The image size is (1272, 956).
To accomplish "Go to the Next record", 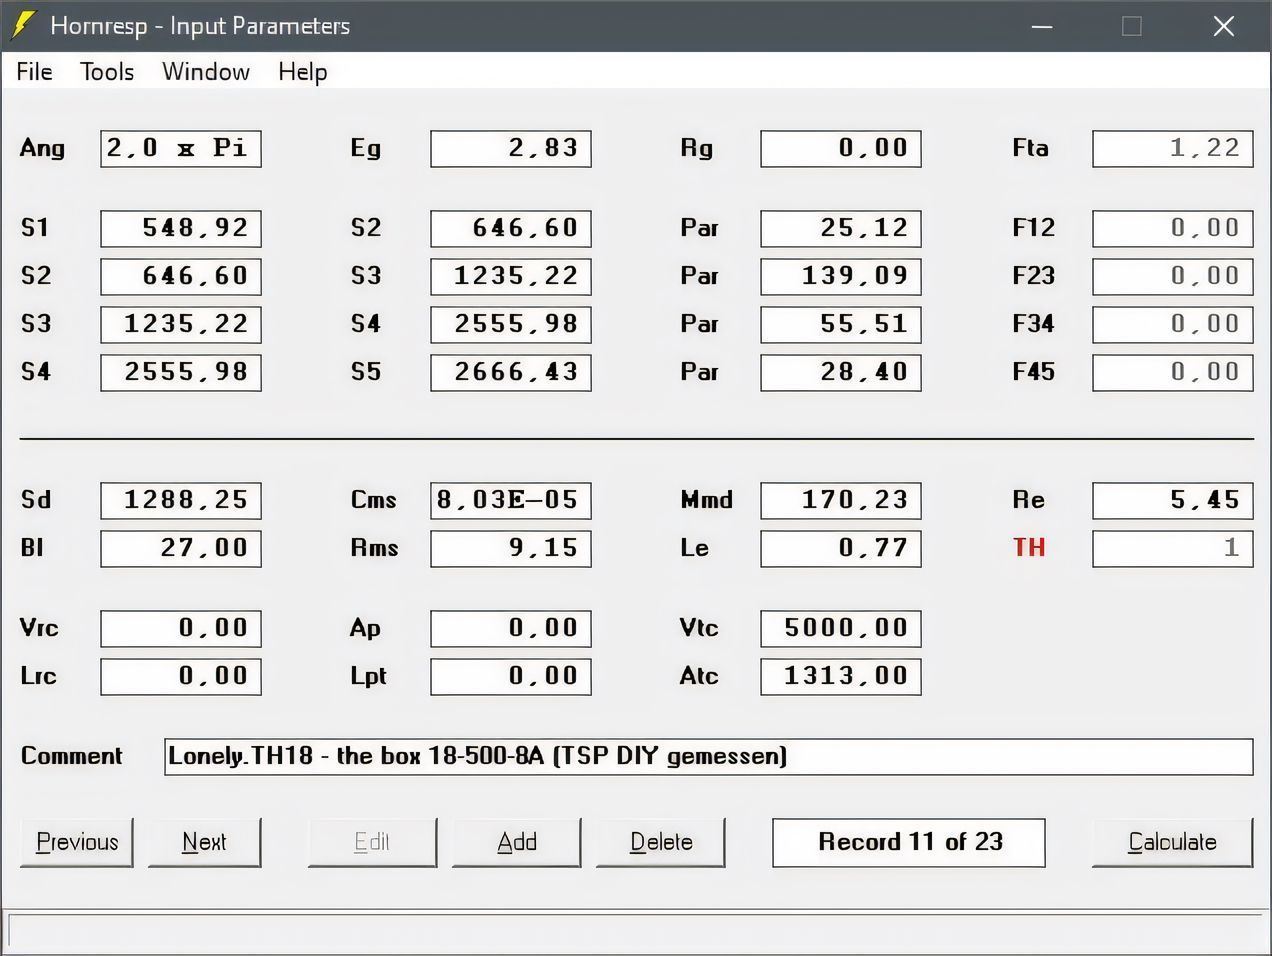I will click(x=204, y=842).
